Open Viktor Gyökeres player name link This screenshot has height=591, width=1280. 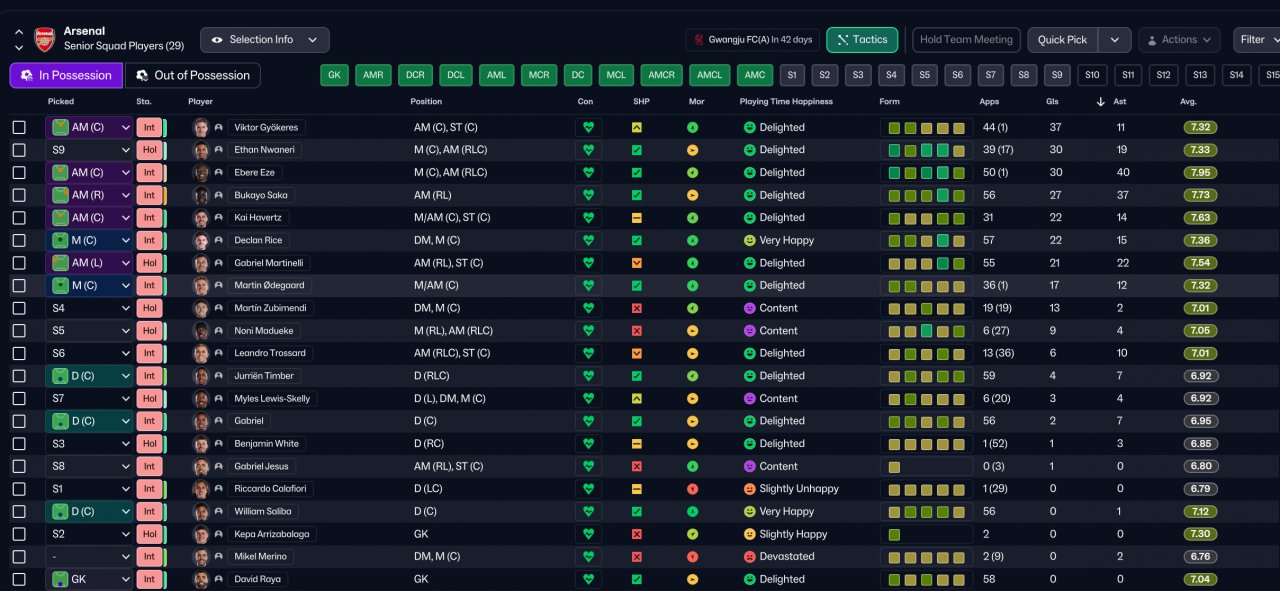pyautogui.click(x=265, y=127)
